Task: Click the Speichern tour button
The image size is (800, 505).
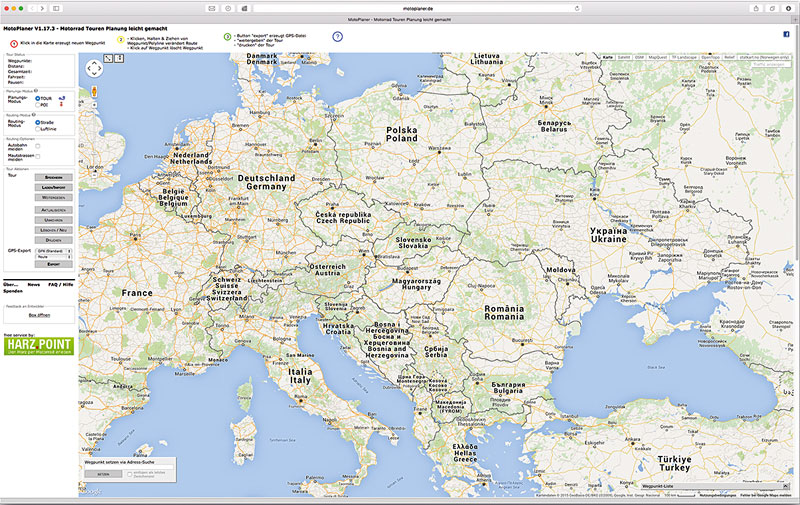Action: pyautogui.click(x=55, y=177)
